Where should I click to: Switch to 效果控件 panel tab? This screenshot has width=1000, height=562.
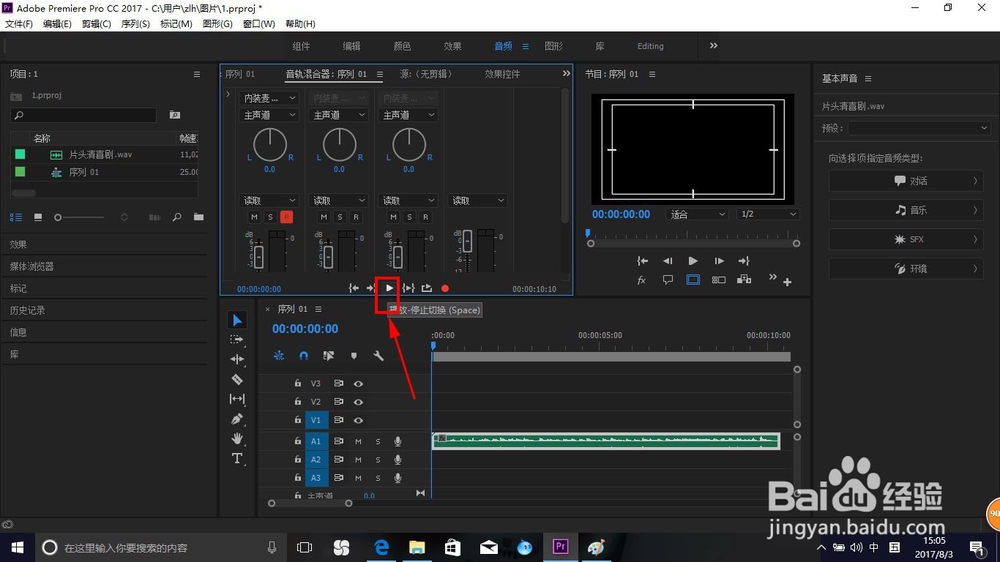502,74
